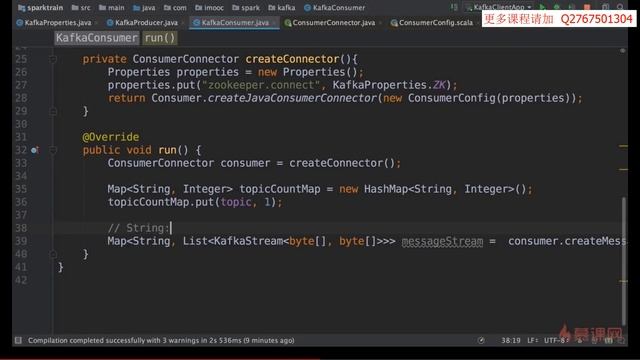Click the kafka package breadcrumb

click(x=282, y=7)
